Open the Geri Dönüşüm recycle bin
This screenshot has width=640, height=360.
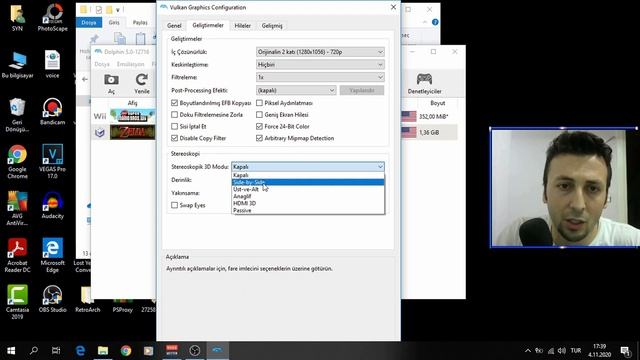click(x=17, y=115)
